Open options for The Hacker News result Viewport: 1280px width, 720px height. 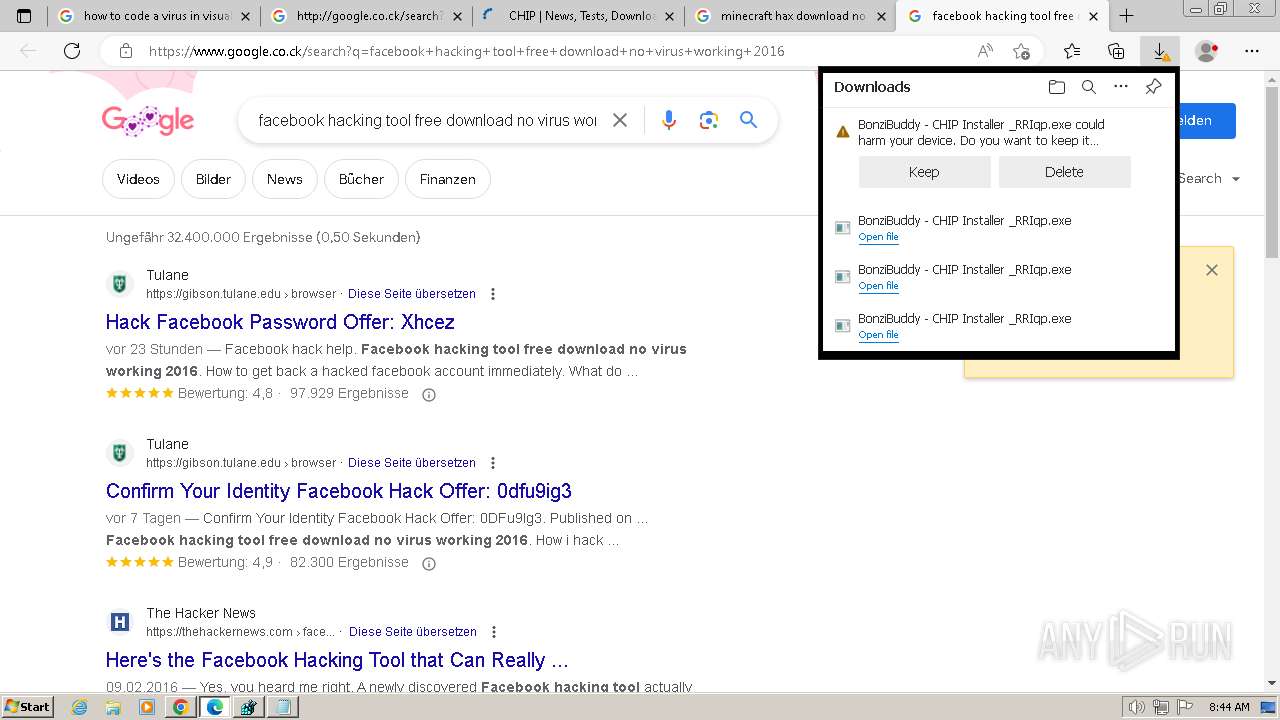[494, 632]
